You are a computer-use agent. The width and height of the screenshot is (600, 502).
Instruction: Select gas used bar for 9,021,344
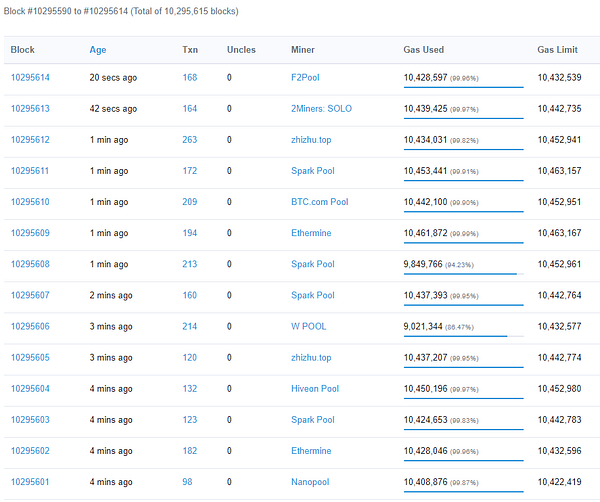click(x=463, y=336)
